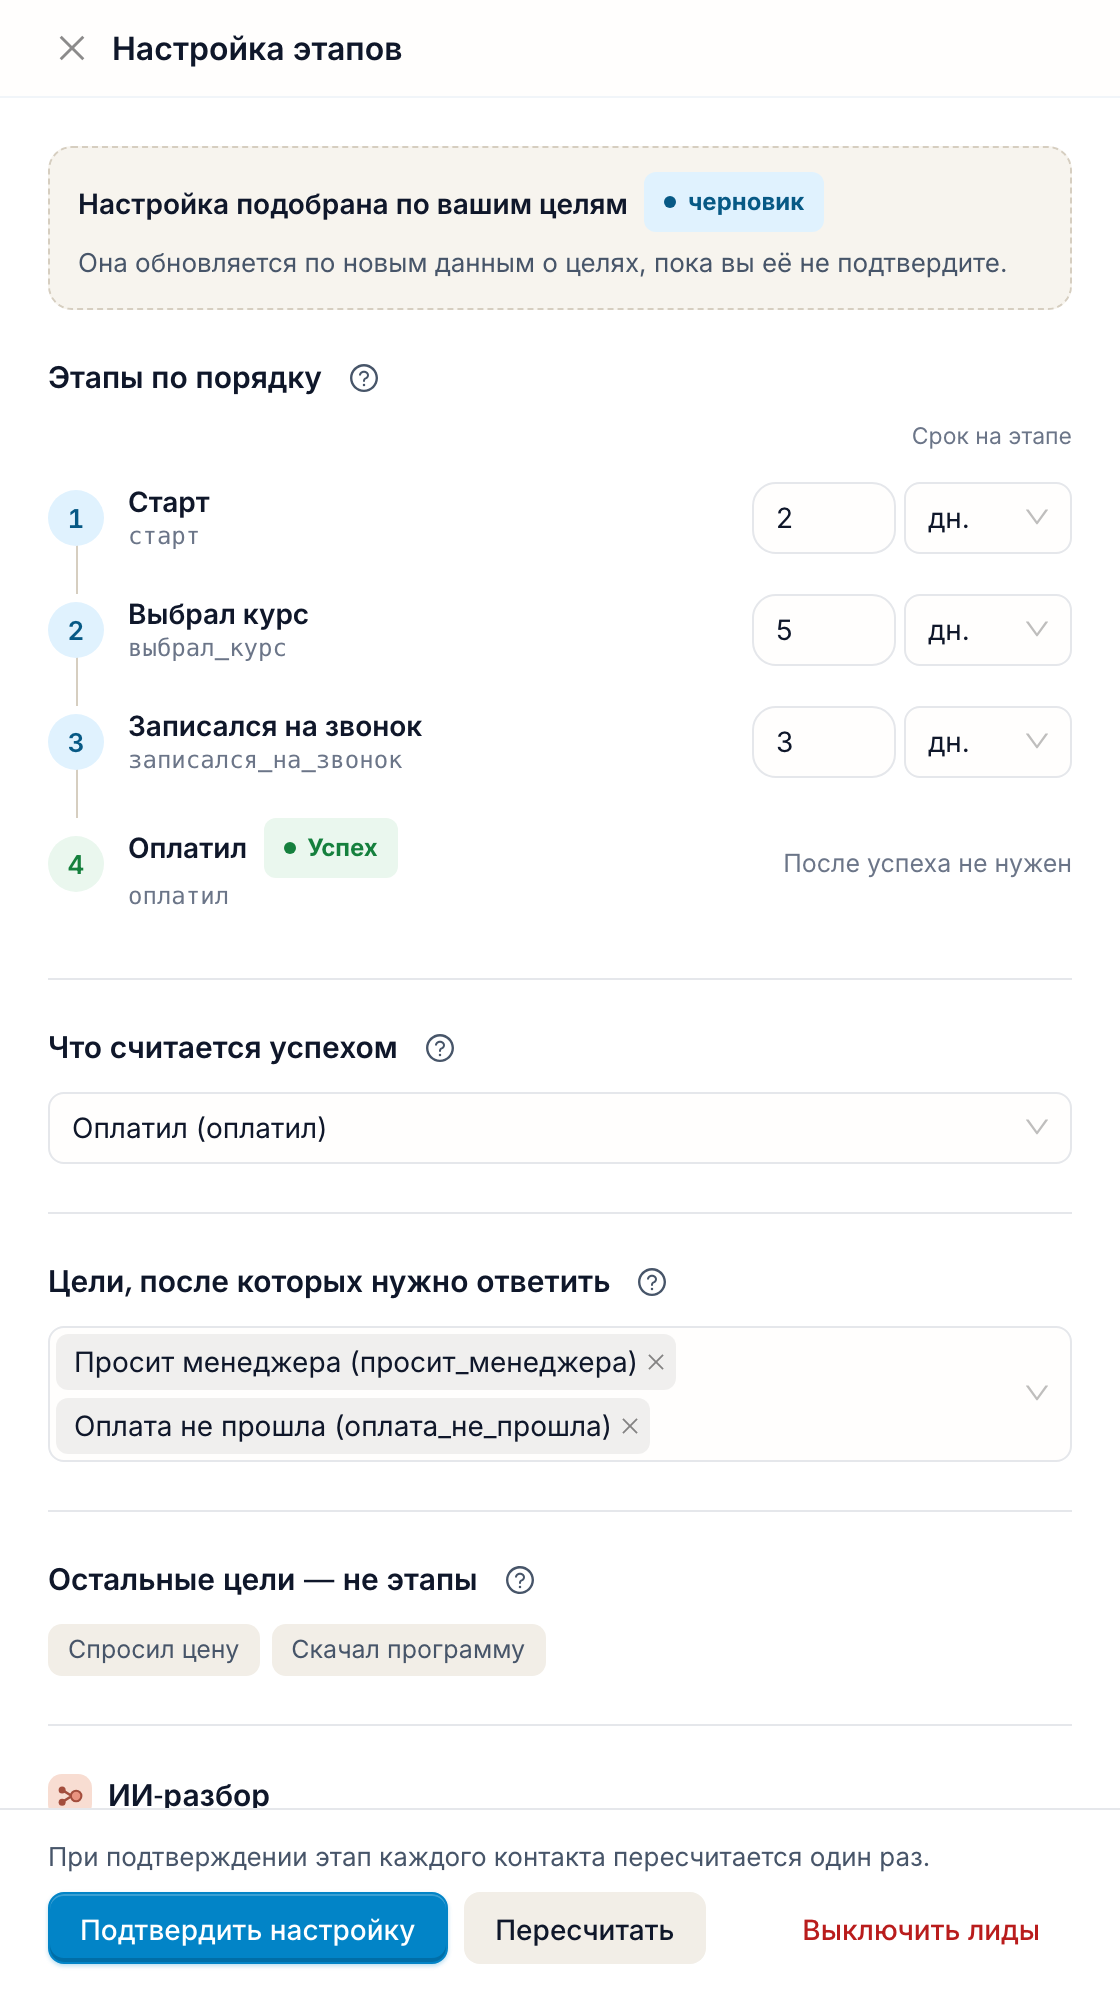Click the ИИ-разбор section icon
1120x2000 pixels.
tap(70, 1794)
